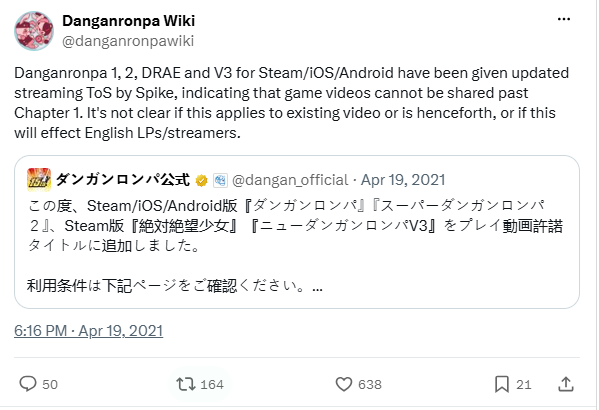
Task: Click the share upload icon
Action: click(566, 384)
